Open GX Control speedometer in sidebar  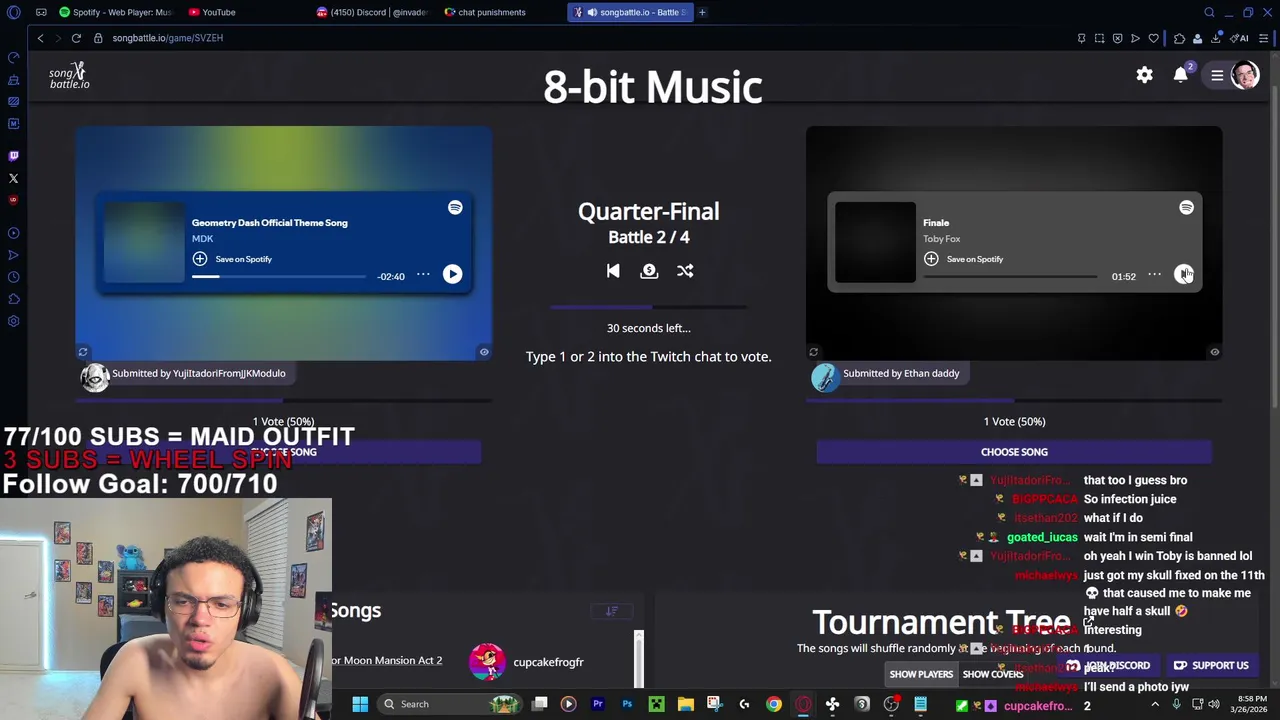pyautogui.click(x=13, y=57)
